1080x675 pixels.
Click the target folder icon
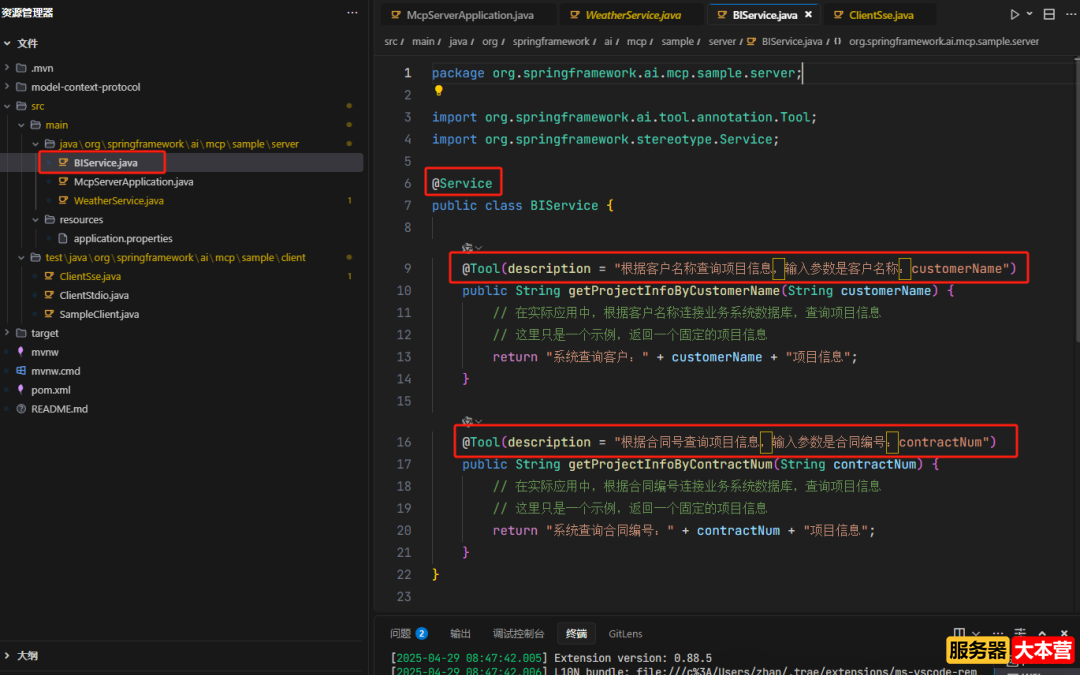tap(21, 333)
